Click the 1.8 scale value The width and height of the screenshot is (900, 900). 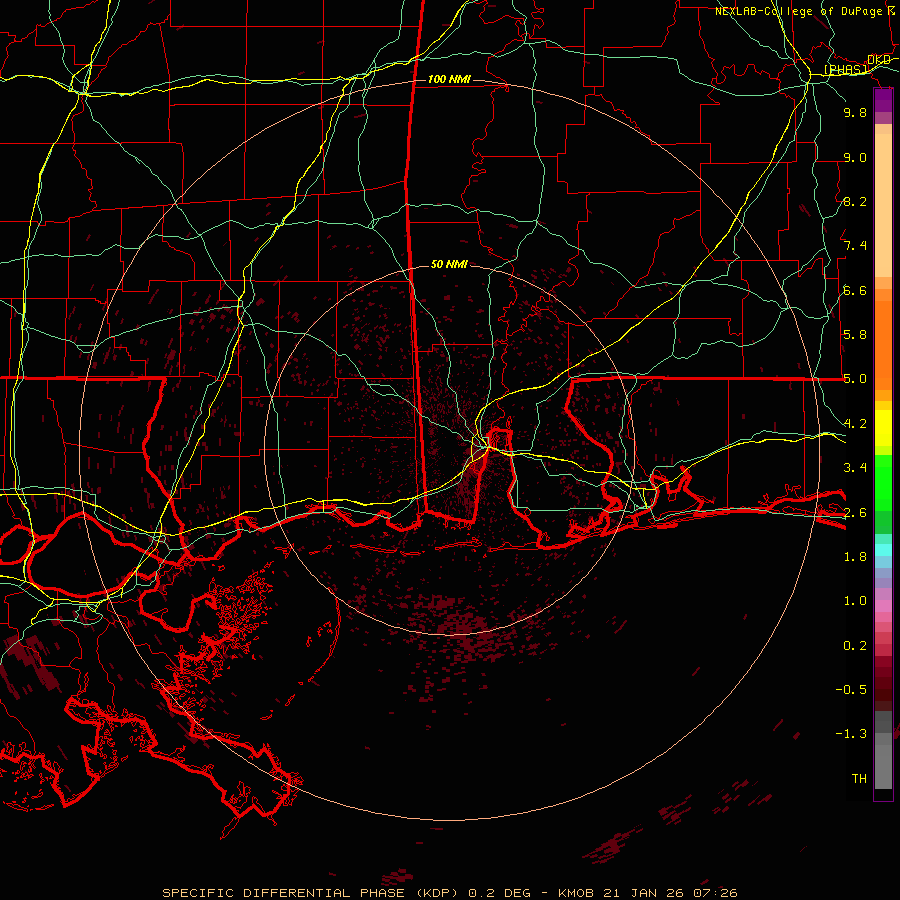tap(855, 557)
